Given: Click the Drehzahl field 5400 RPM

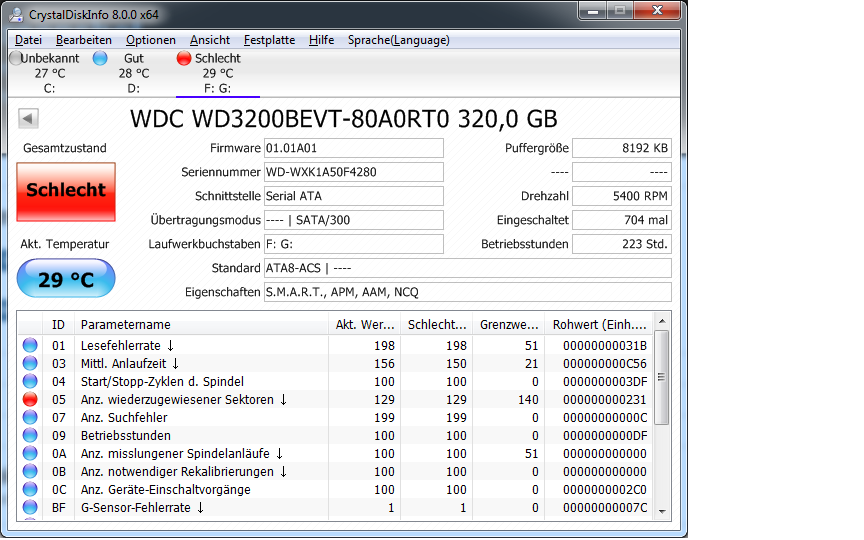Looking at the screenshot, I should (x=622, y=196).
